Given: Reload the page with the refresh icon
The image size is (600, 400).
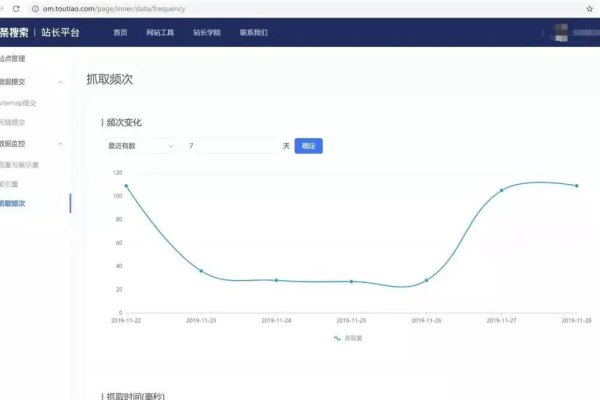Looking at the screenshot, I should (16, 8).
